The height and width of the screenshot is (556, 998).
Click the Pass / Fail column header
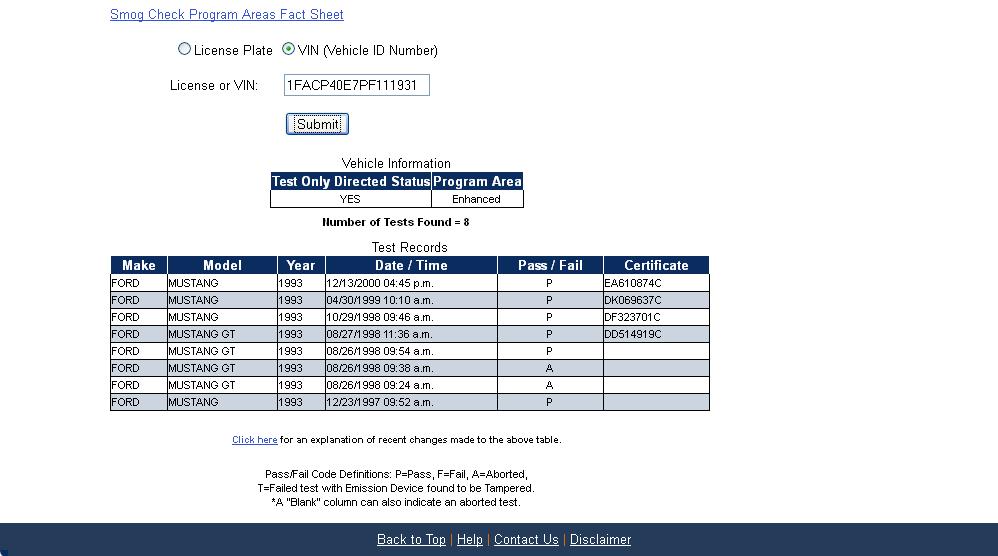point(550,265)
